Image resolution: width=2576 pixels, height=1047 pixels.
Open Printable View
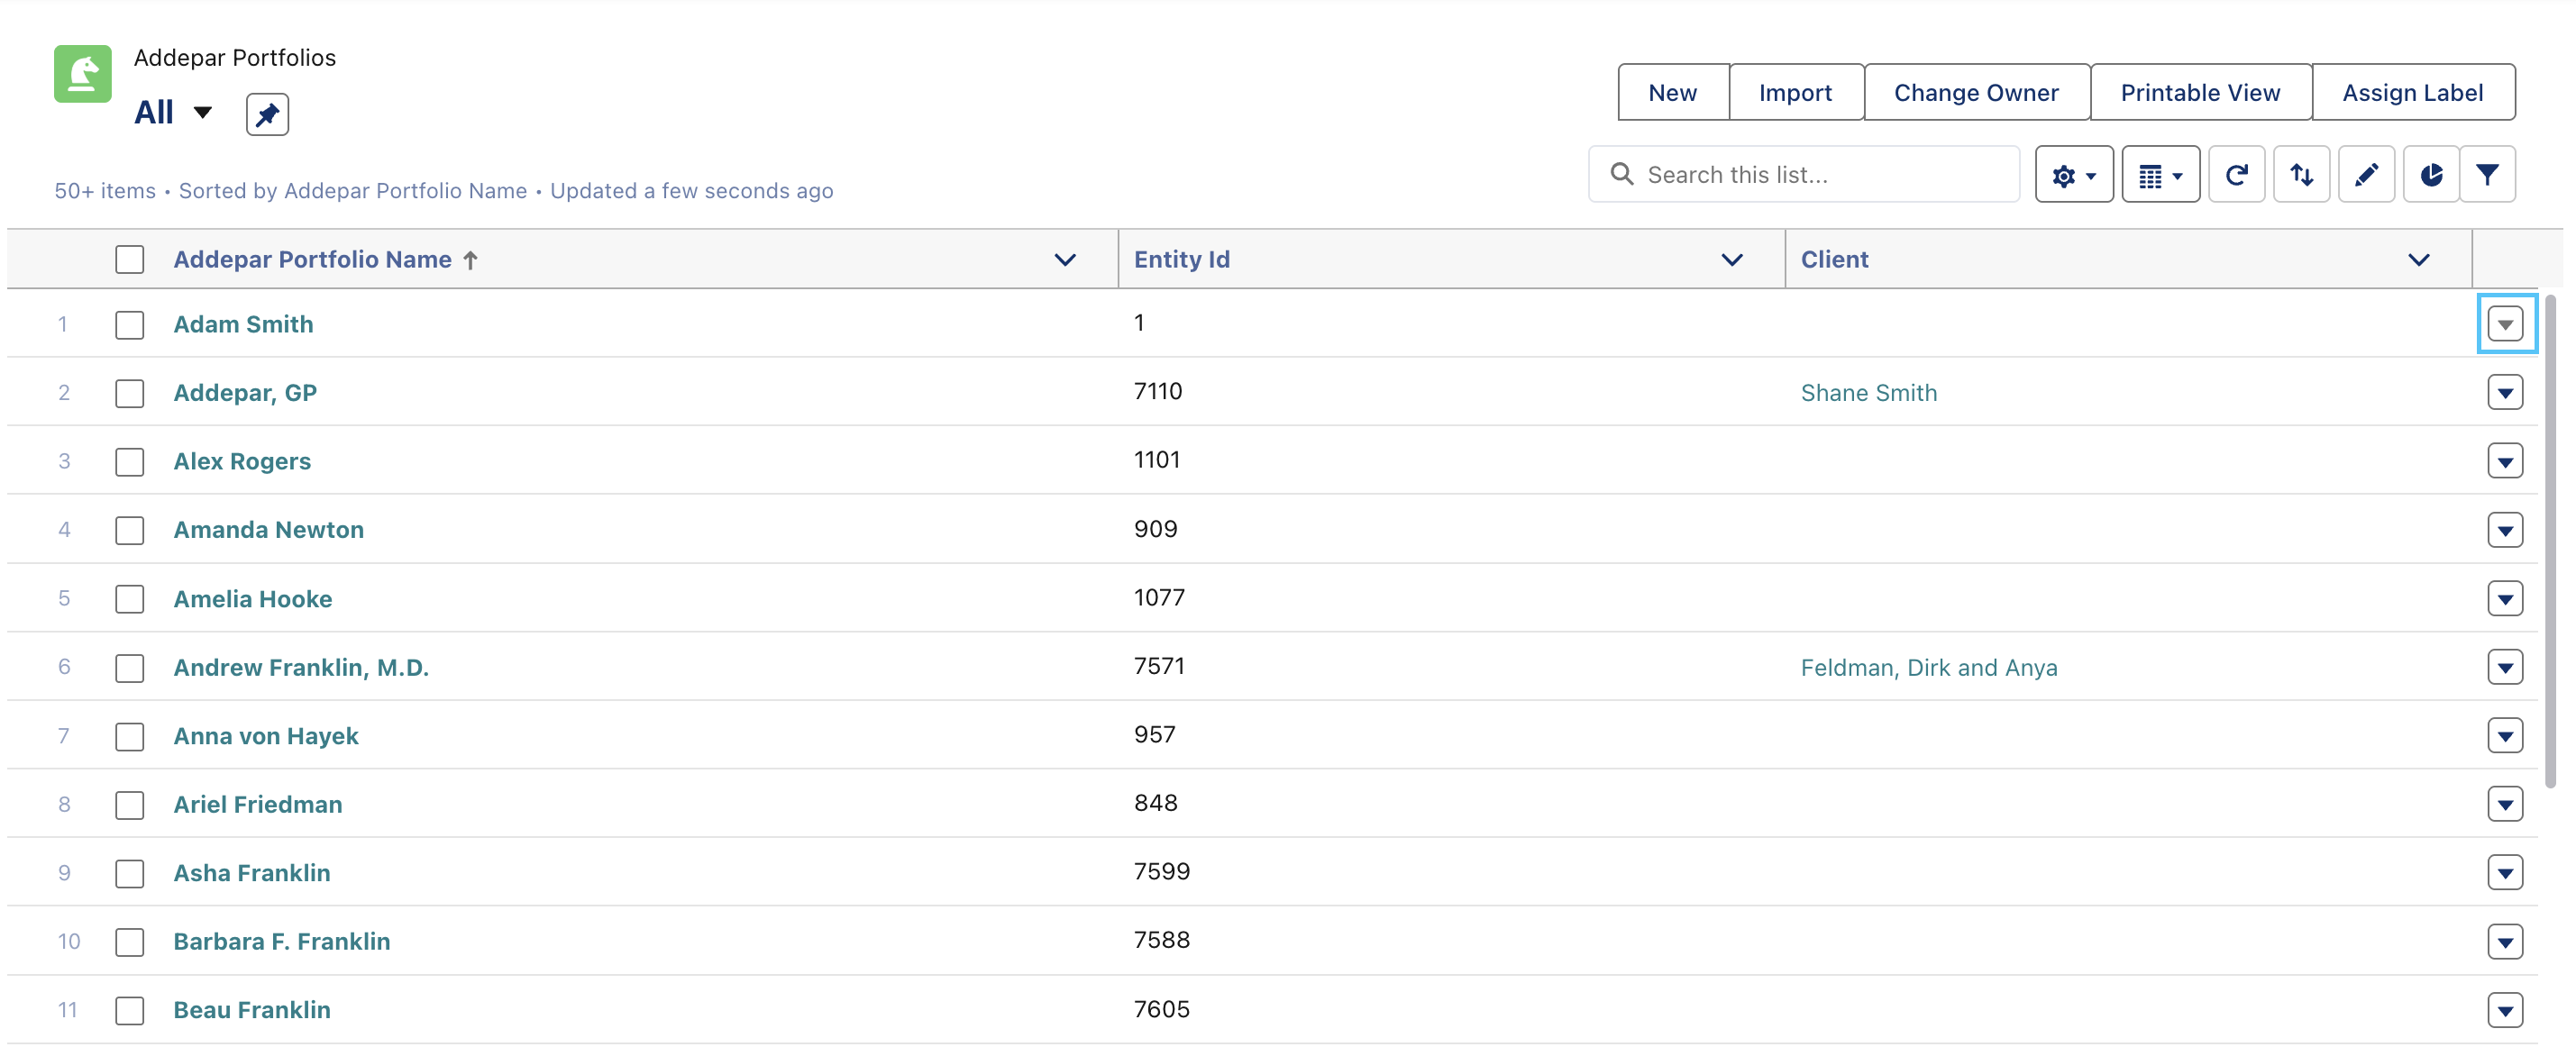pos(2200,93)
